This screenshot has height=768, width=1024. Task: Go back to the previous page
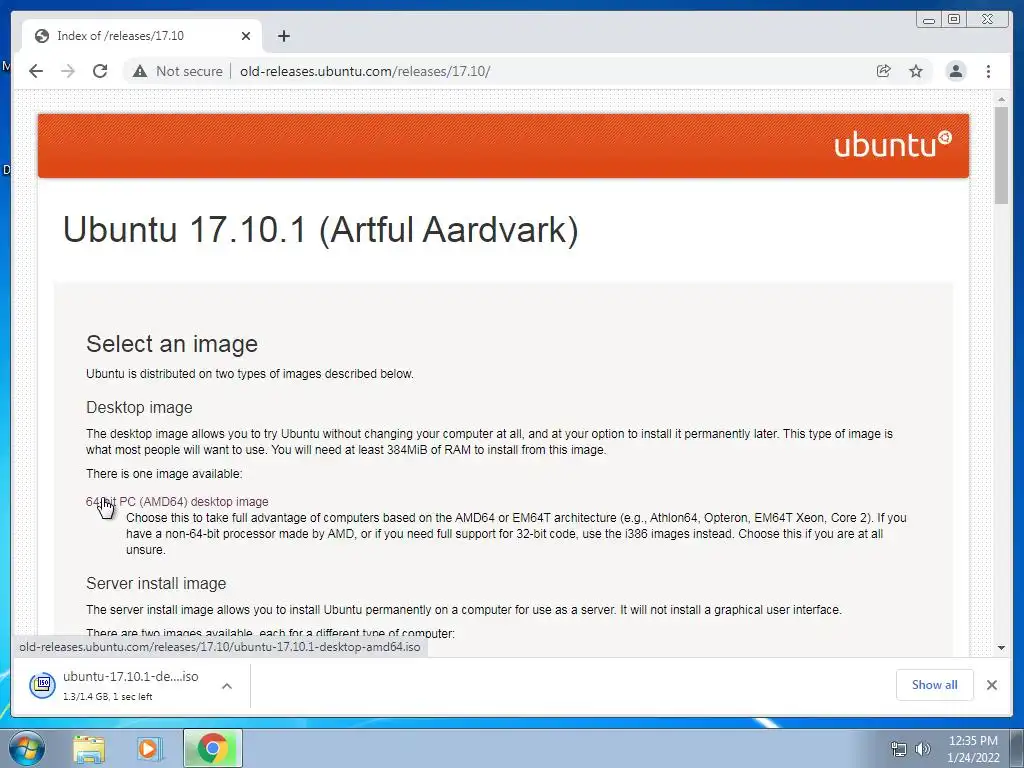pos(36,71)
